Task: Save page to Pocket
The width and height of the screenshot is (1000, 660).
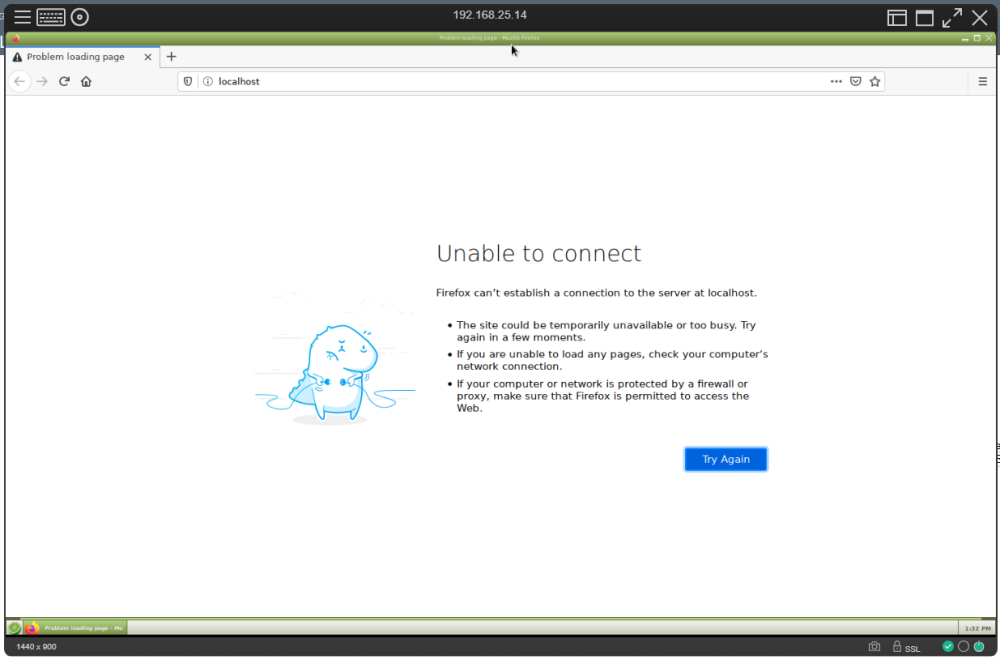Action: coord(856,82)
